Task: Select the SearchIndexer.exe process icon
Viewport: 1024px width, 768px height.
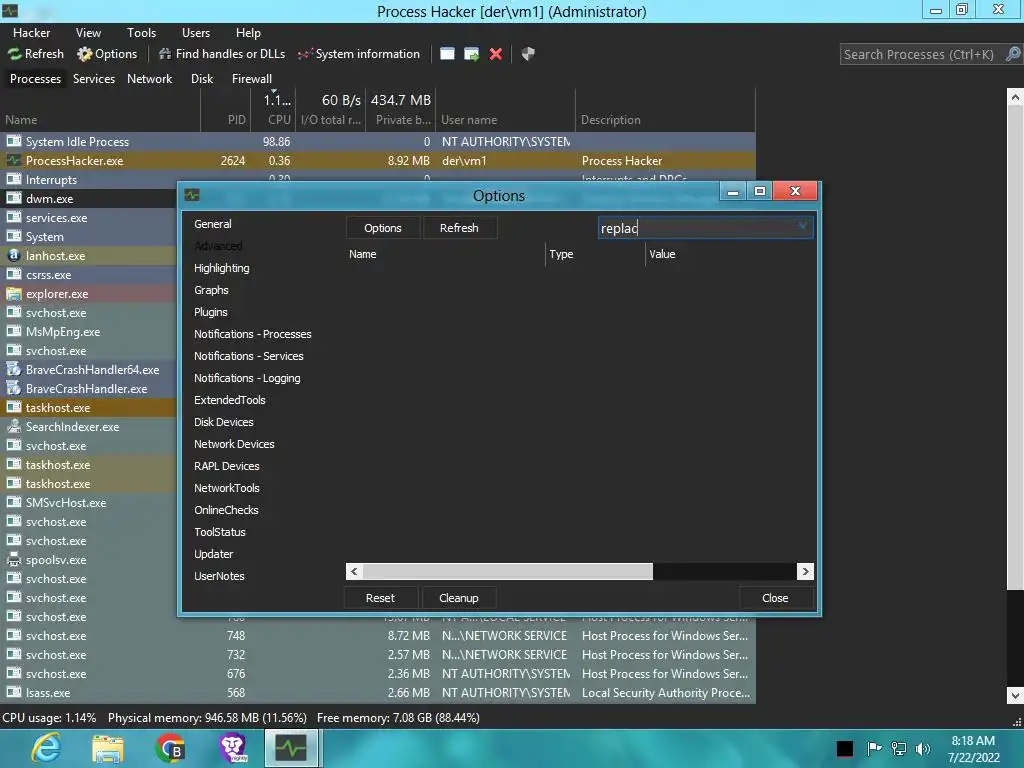Action: pos(14,426)
